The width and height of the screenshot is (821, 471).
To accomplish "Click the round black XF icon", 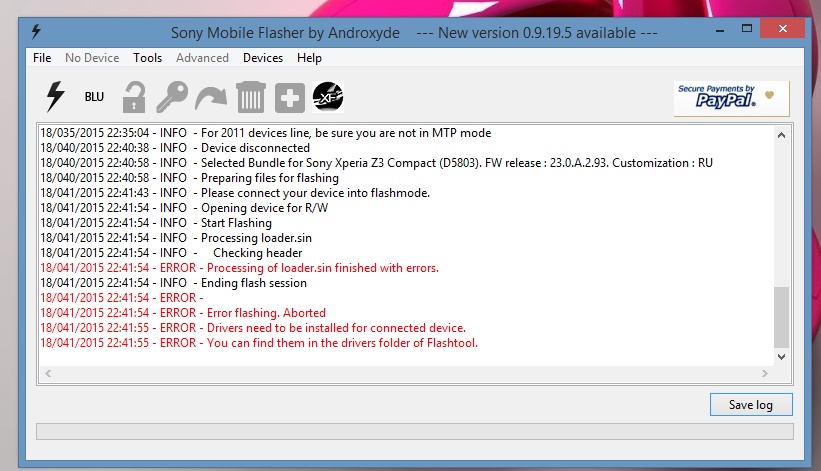I will [x=328, y=97].
